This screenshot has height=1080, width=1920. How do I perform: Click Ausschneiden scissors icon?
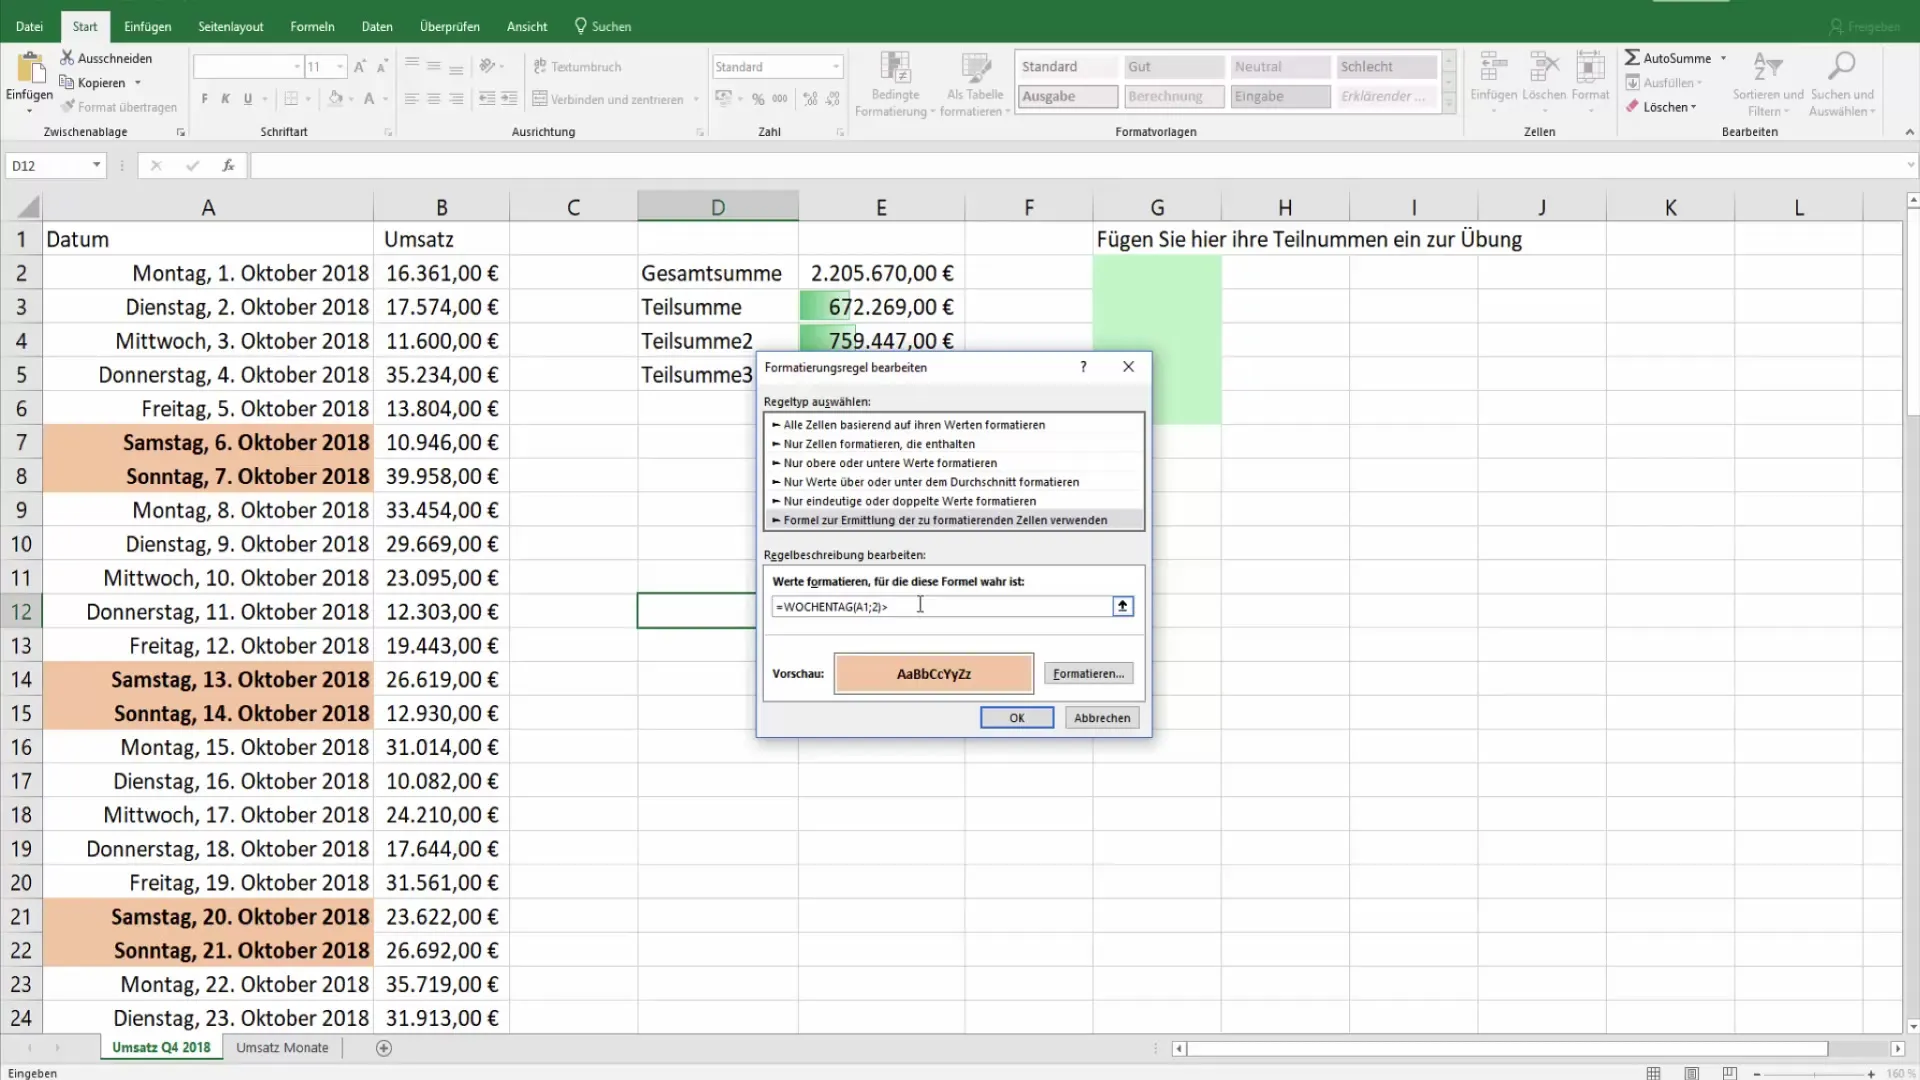coord(67,58)
